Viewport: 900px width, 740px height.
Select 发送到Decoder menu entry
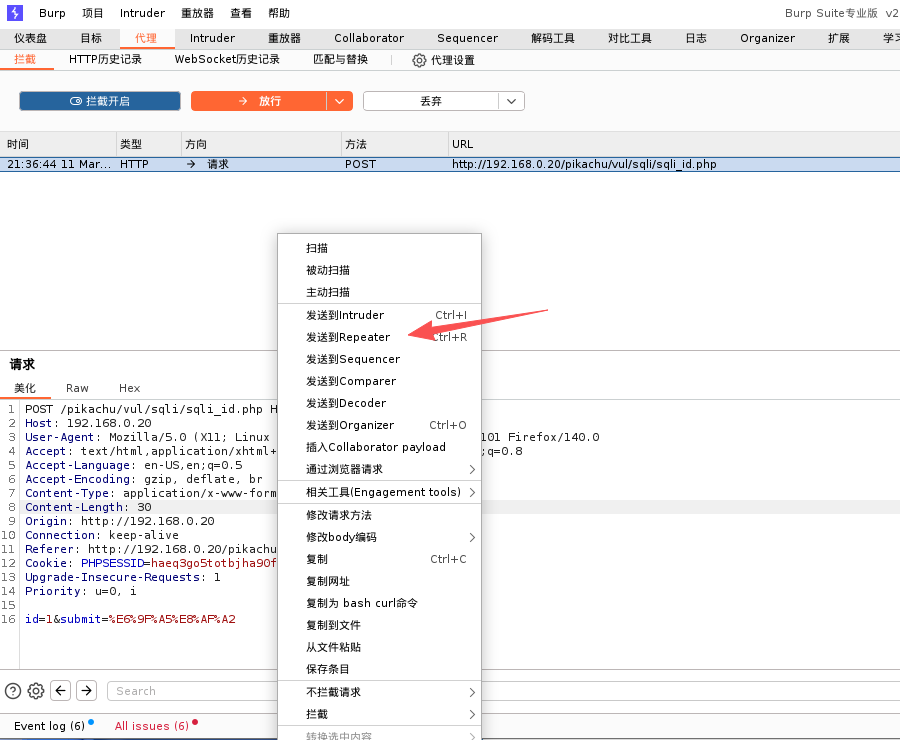[379, 403]
